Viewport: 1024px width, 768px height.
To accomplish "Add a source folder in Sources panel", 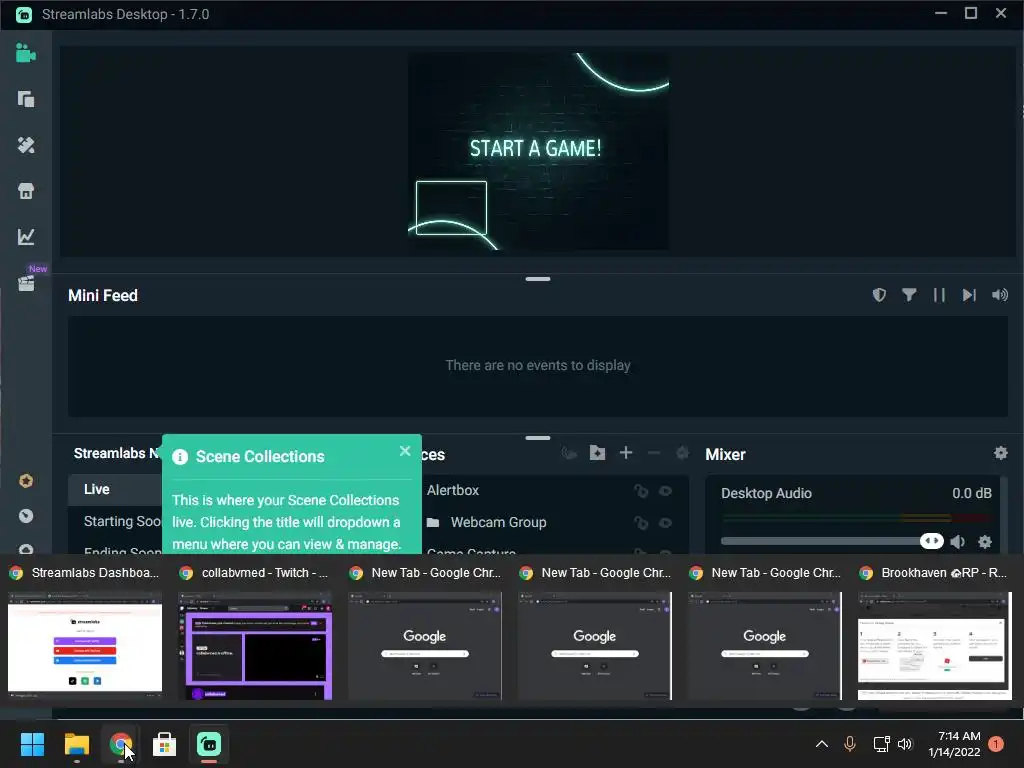I will pos(597,453).
